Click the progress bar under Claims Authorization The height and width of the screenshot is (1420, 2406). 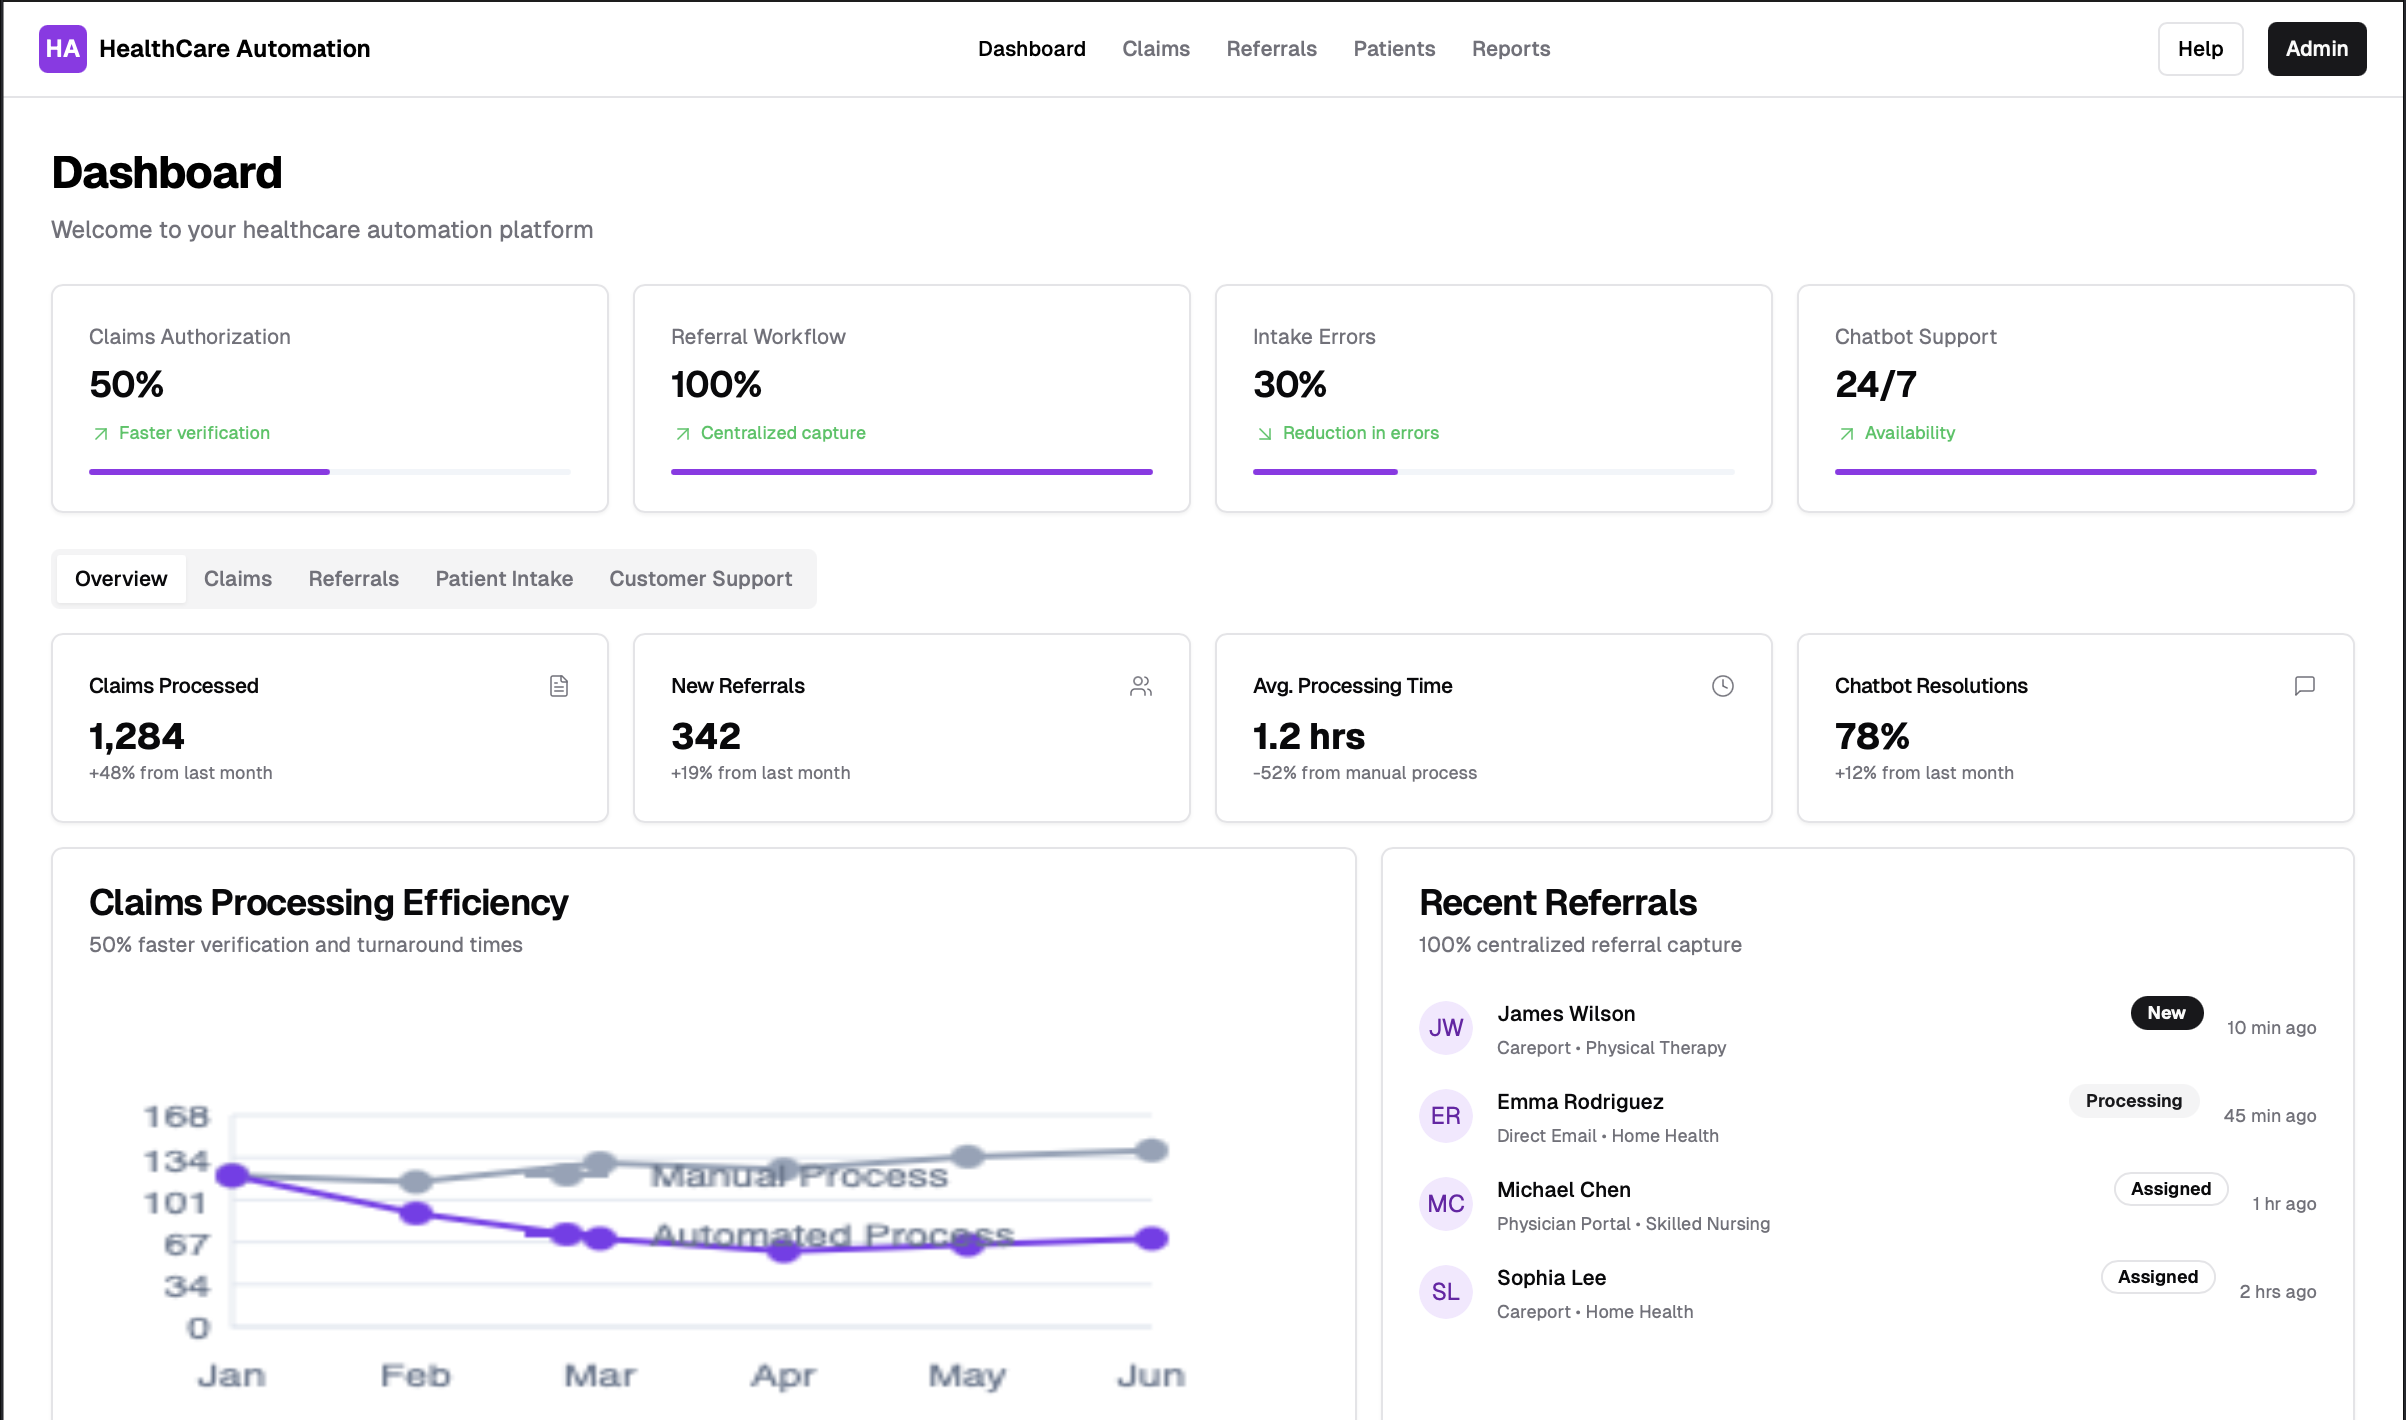click(329, 471)
